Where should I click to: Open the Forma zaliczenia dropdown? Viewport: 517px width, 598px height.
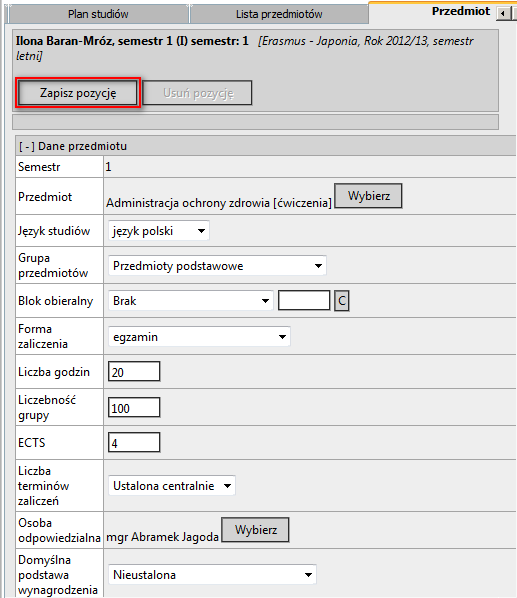click(x=199, y=337)
